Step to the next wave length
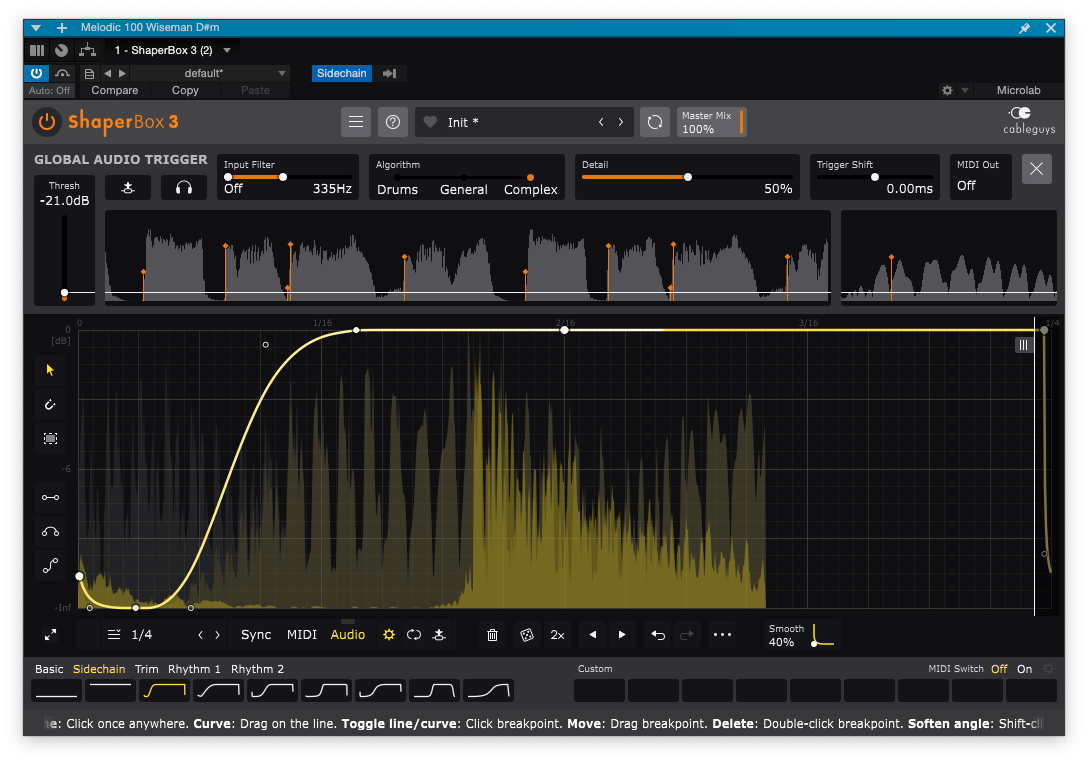Viewport: 1088px width, 763px height. tap(217, 635)
